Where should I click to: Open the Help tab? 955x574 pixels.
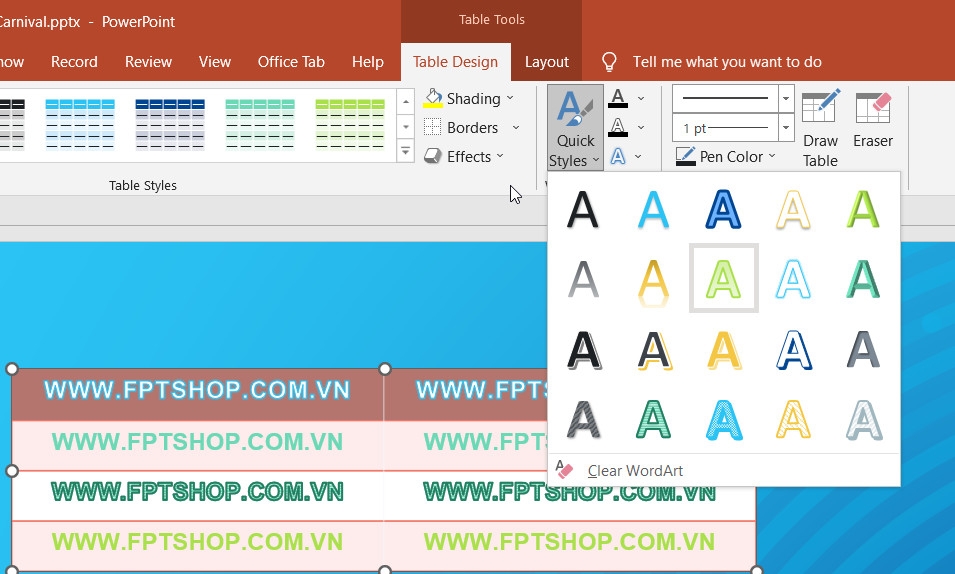click(367, 62)
